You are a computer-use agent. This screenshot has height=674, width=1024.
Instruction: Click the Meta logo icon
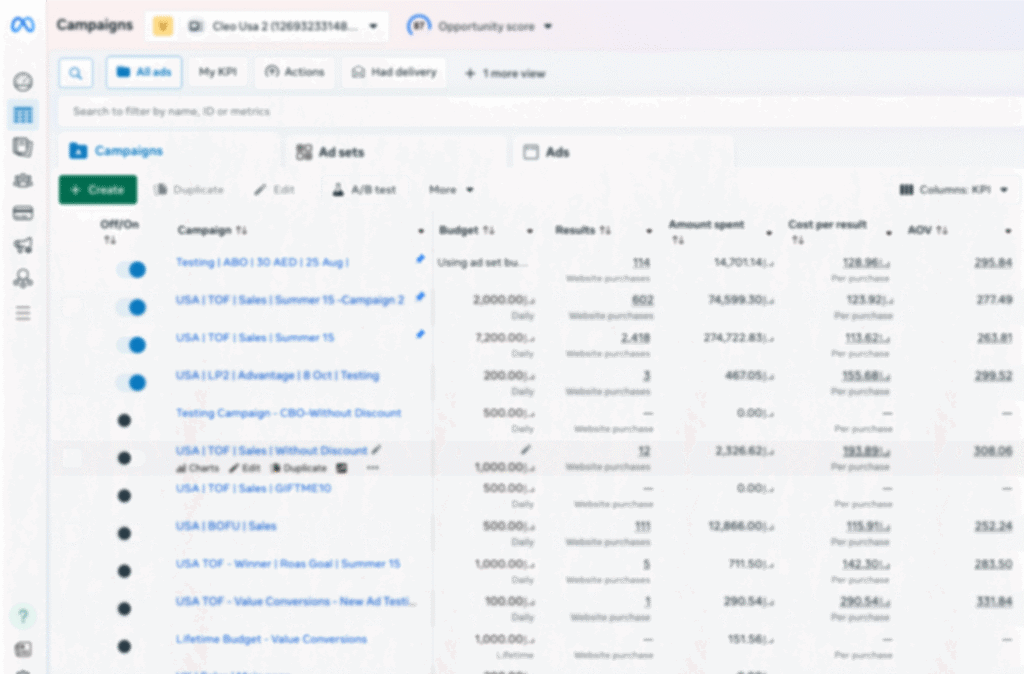(22, 26)
